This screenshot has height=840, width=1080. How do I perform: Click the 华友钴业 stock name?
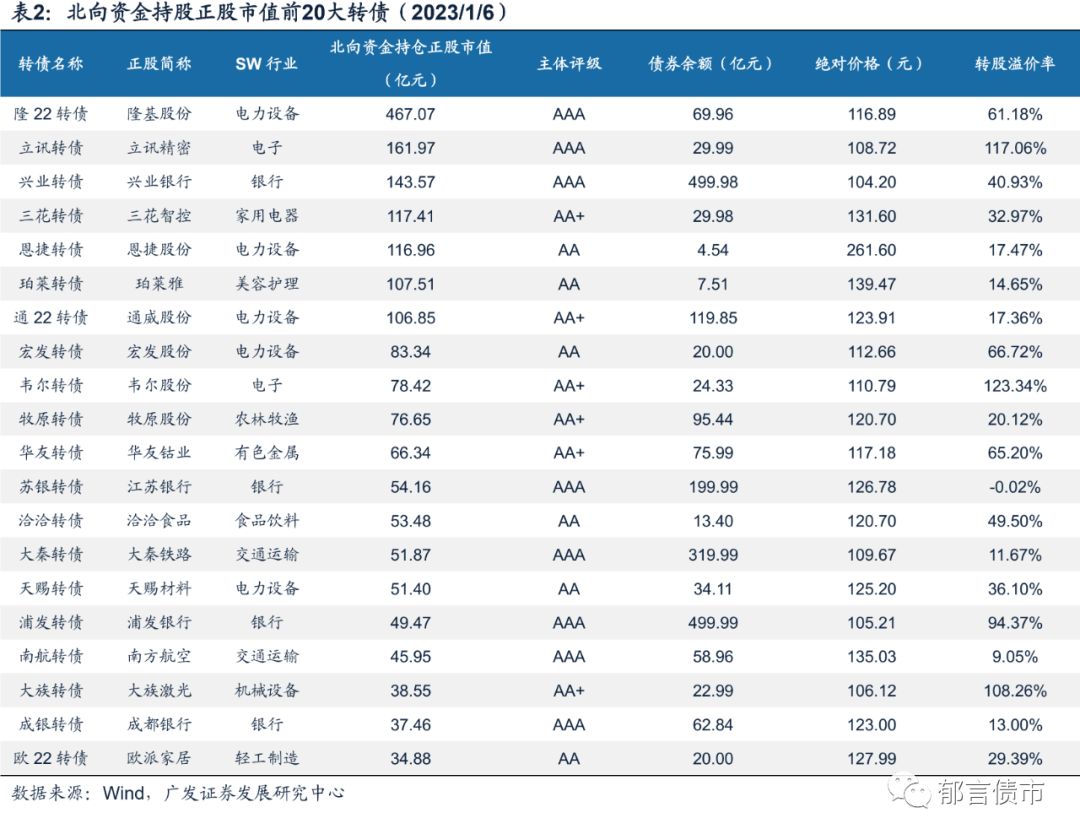pos(159,452)
